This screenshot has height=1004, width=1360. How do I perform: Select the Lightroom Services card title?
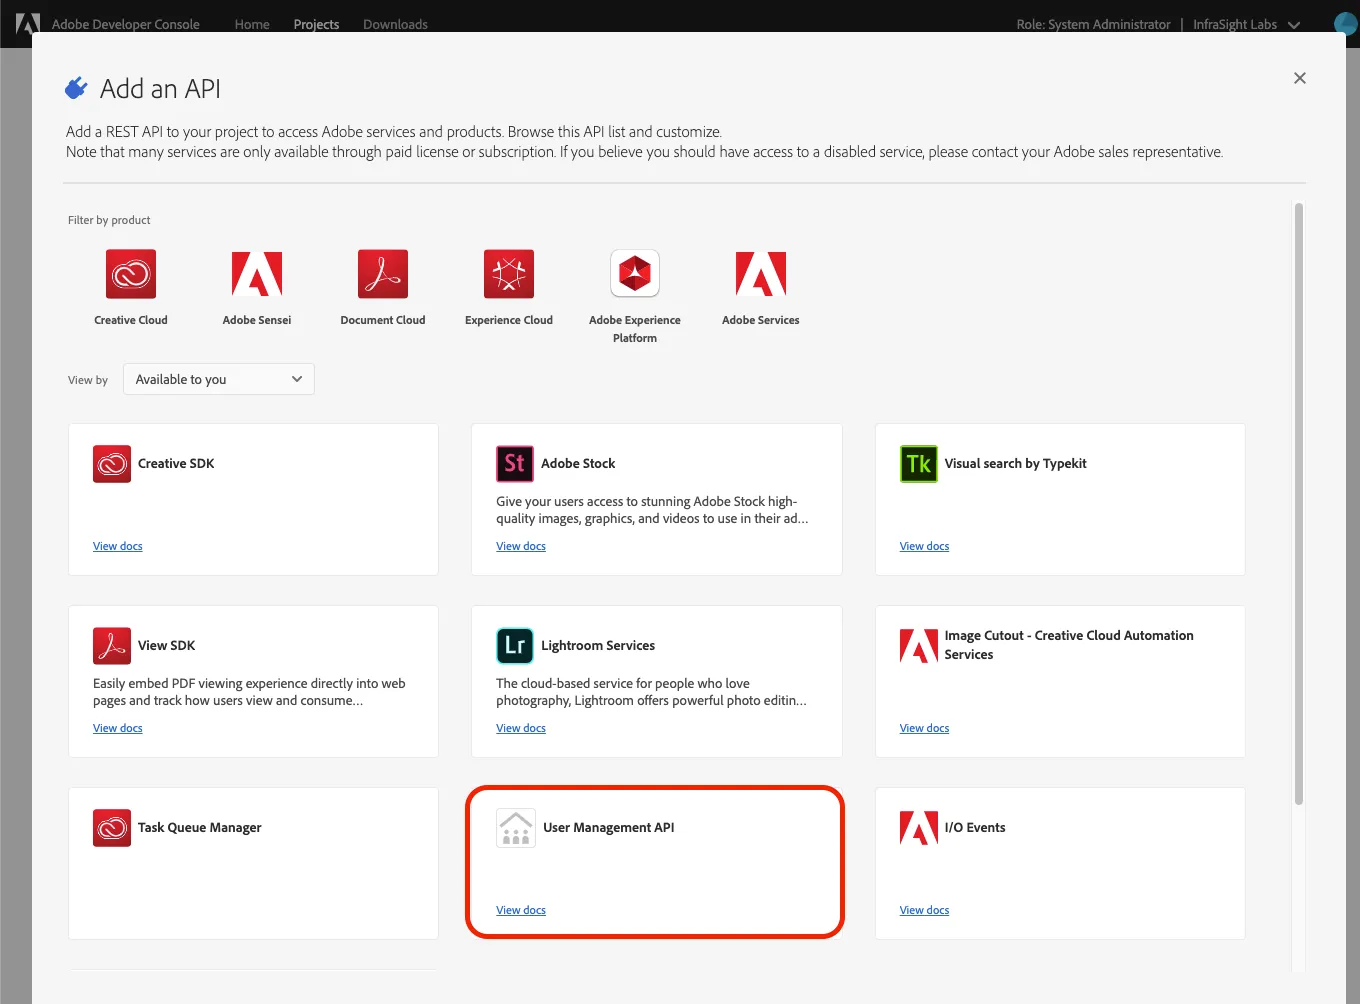click(598, 646)
